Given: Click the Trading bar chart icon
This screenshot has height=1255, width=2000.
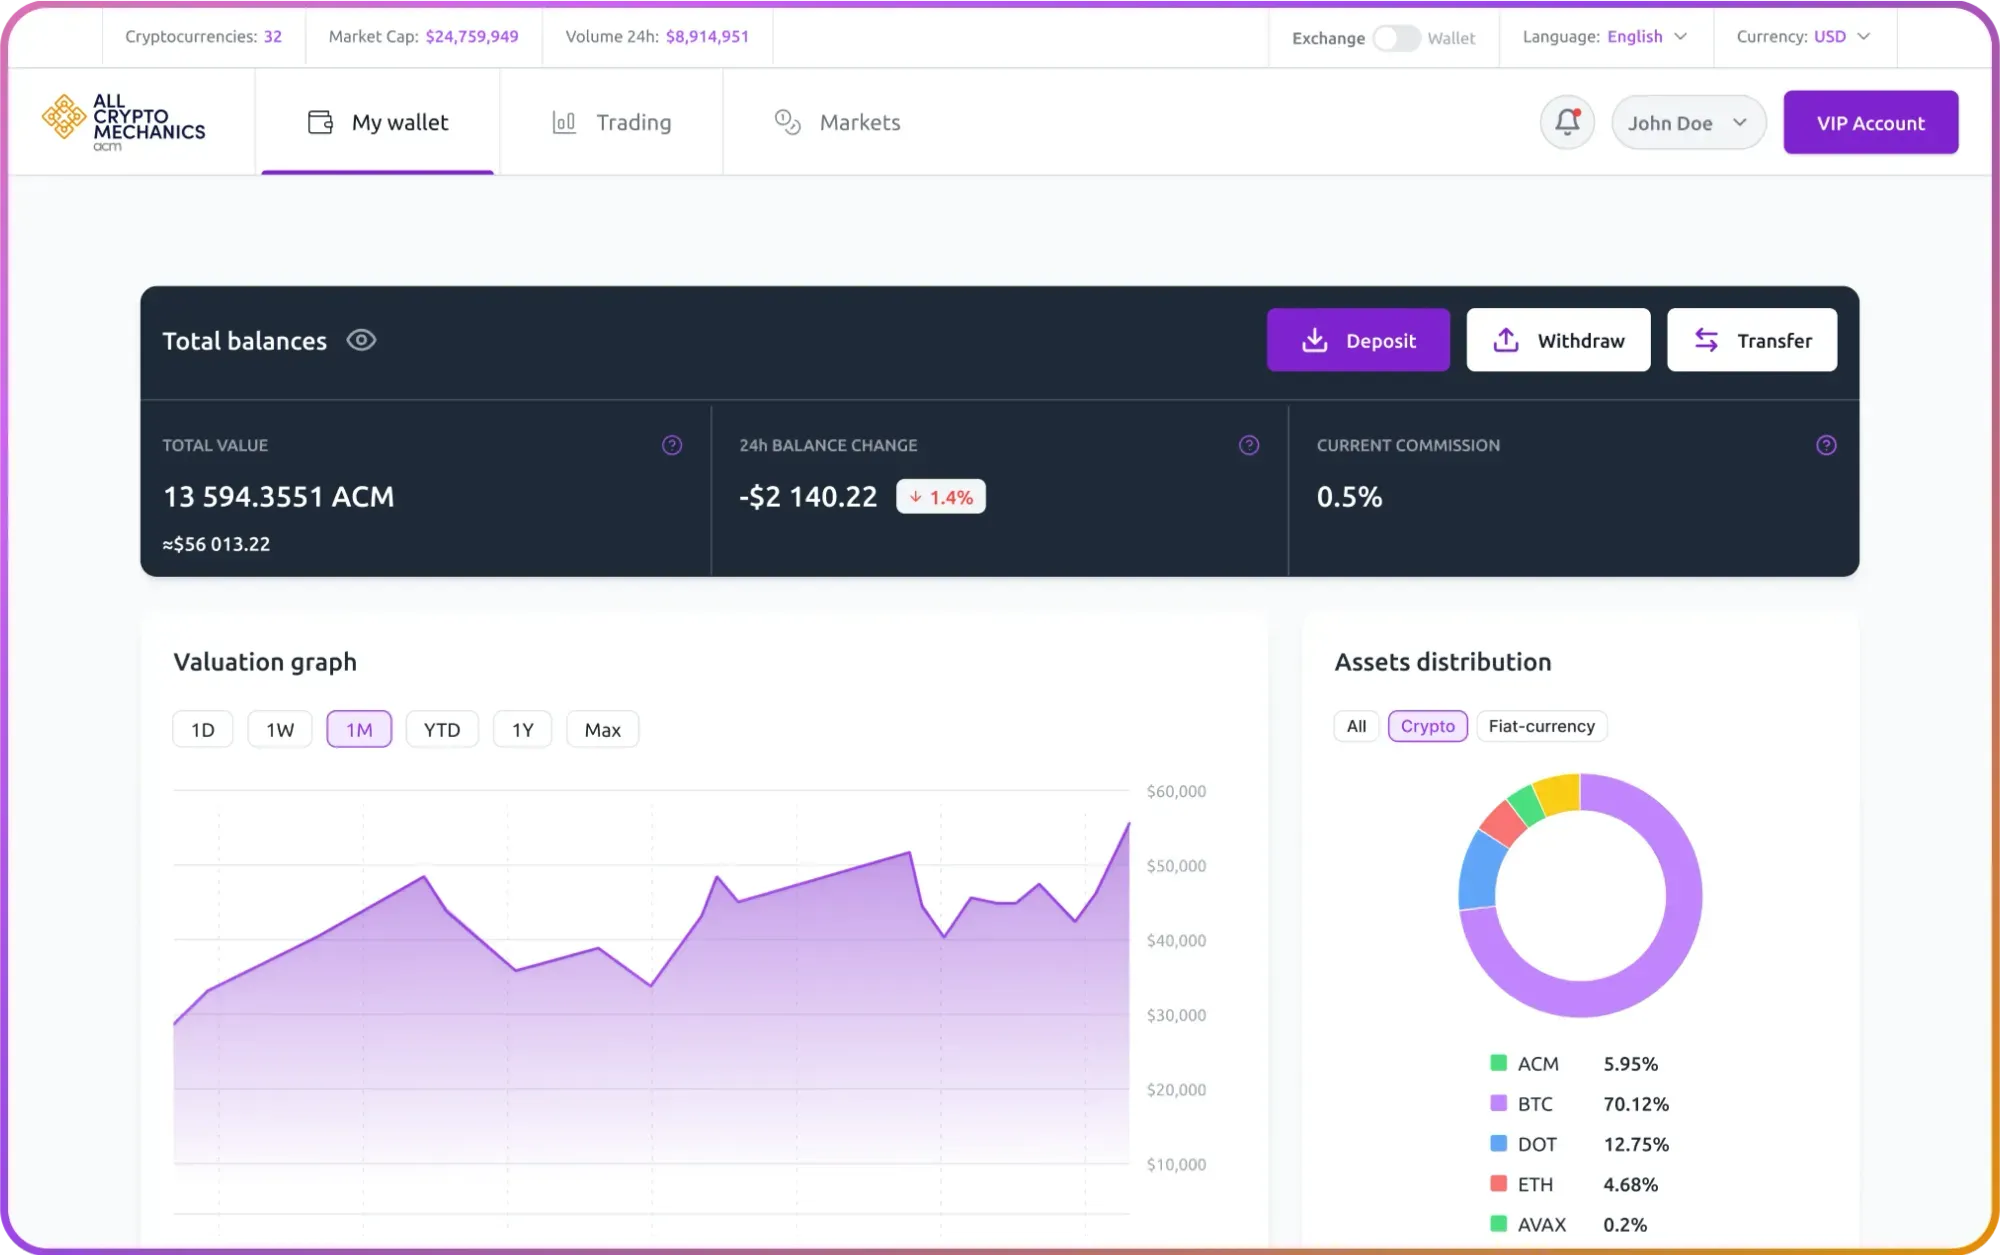Looking at the screenshot, I should point(564,122).
